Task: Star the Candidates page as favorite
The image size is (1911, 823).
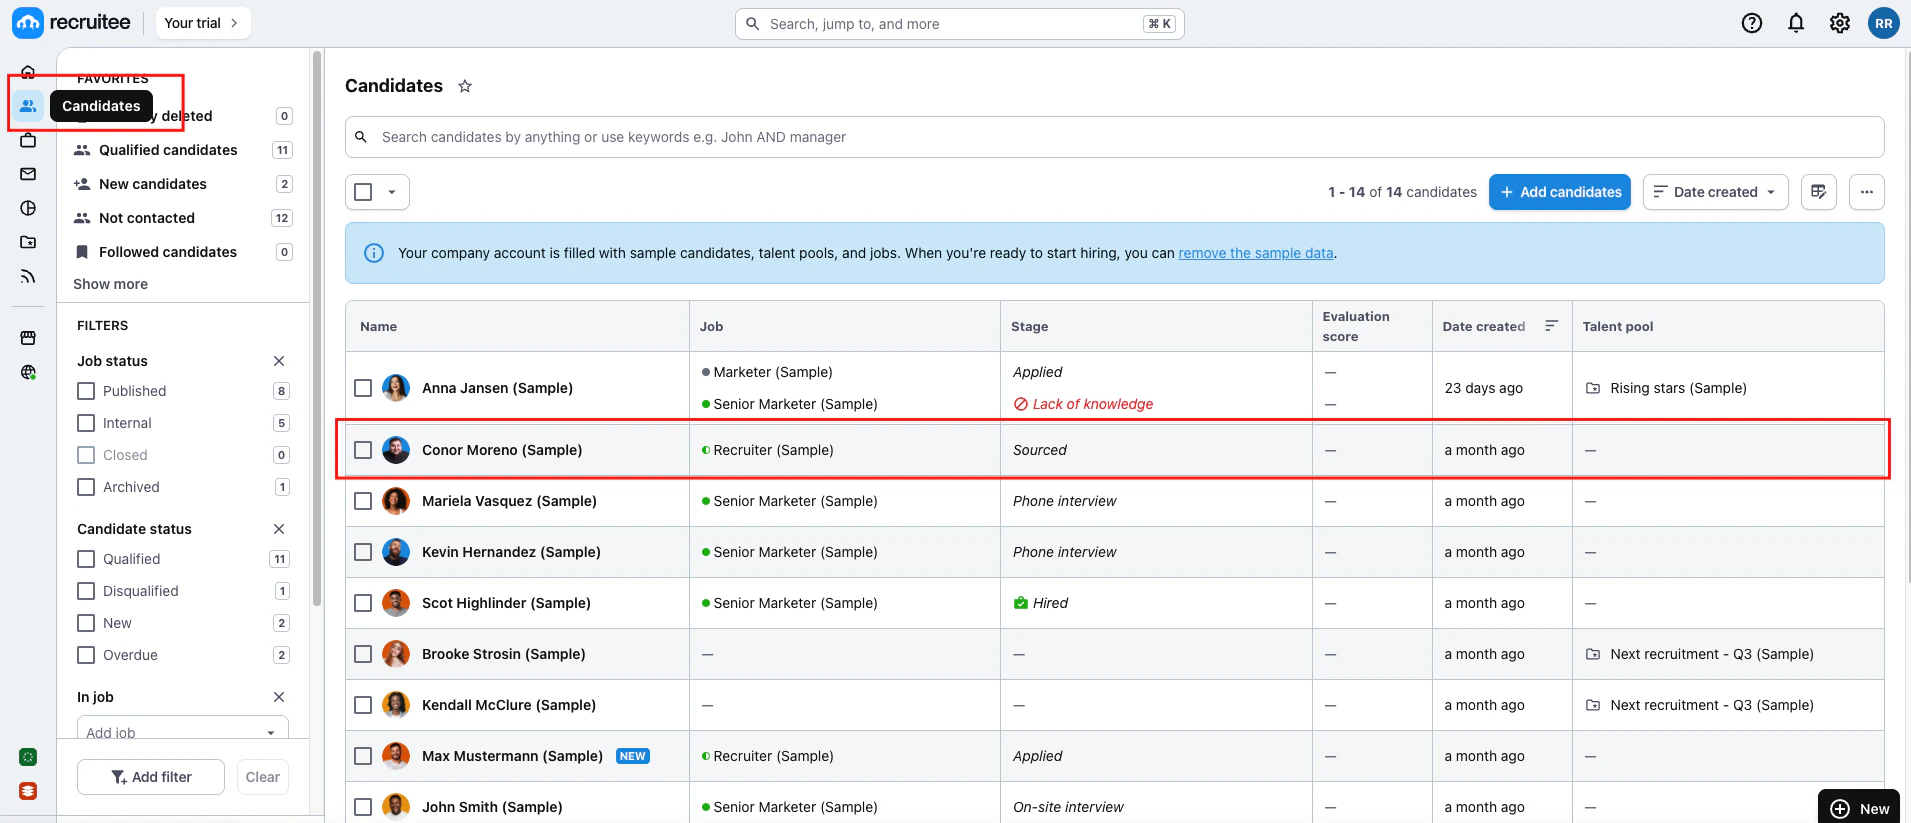Action: pyautogui.click(x=465, y=86)
